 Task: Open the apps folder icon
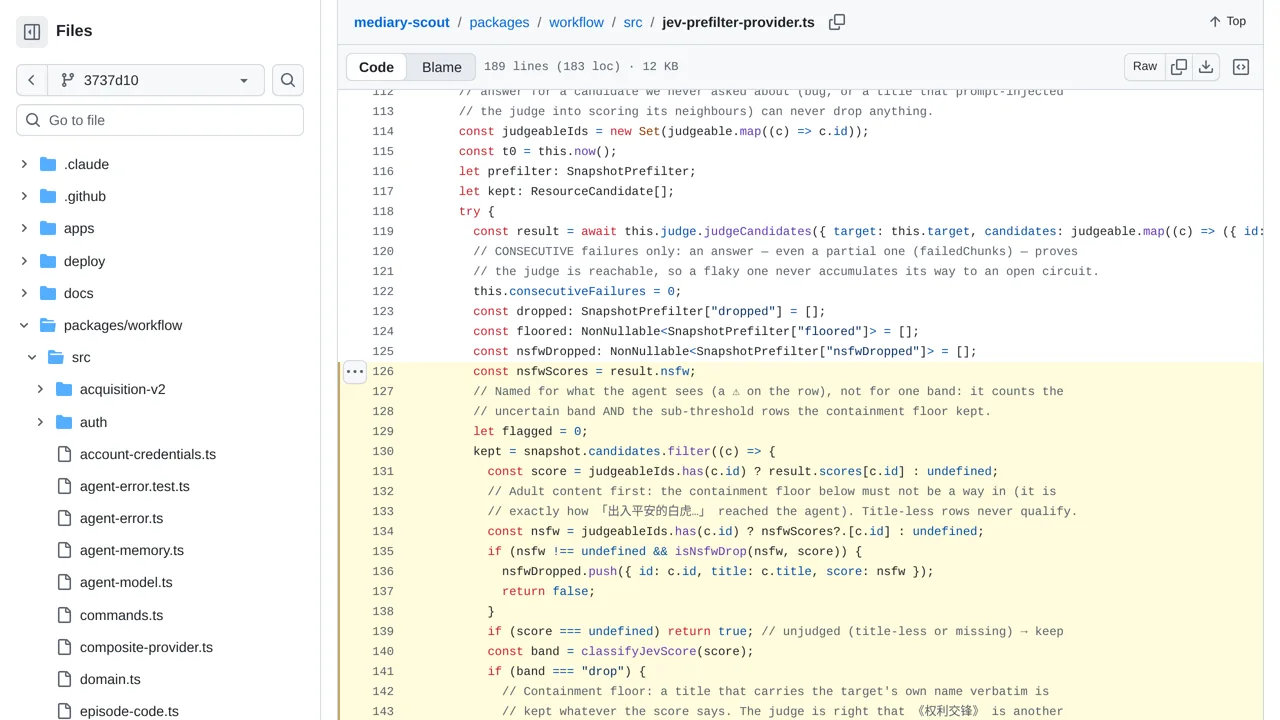48,228
